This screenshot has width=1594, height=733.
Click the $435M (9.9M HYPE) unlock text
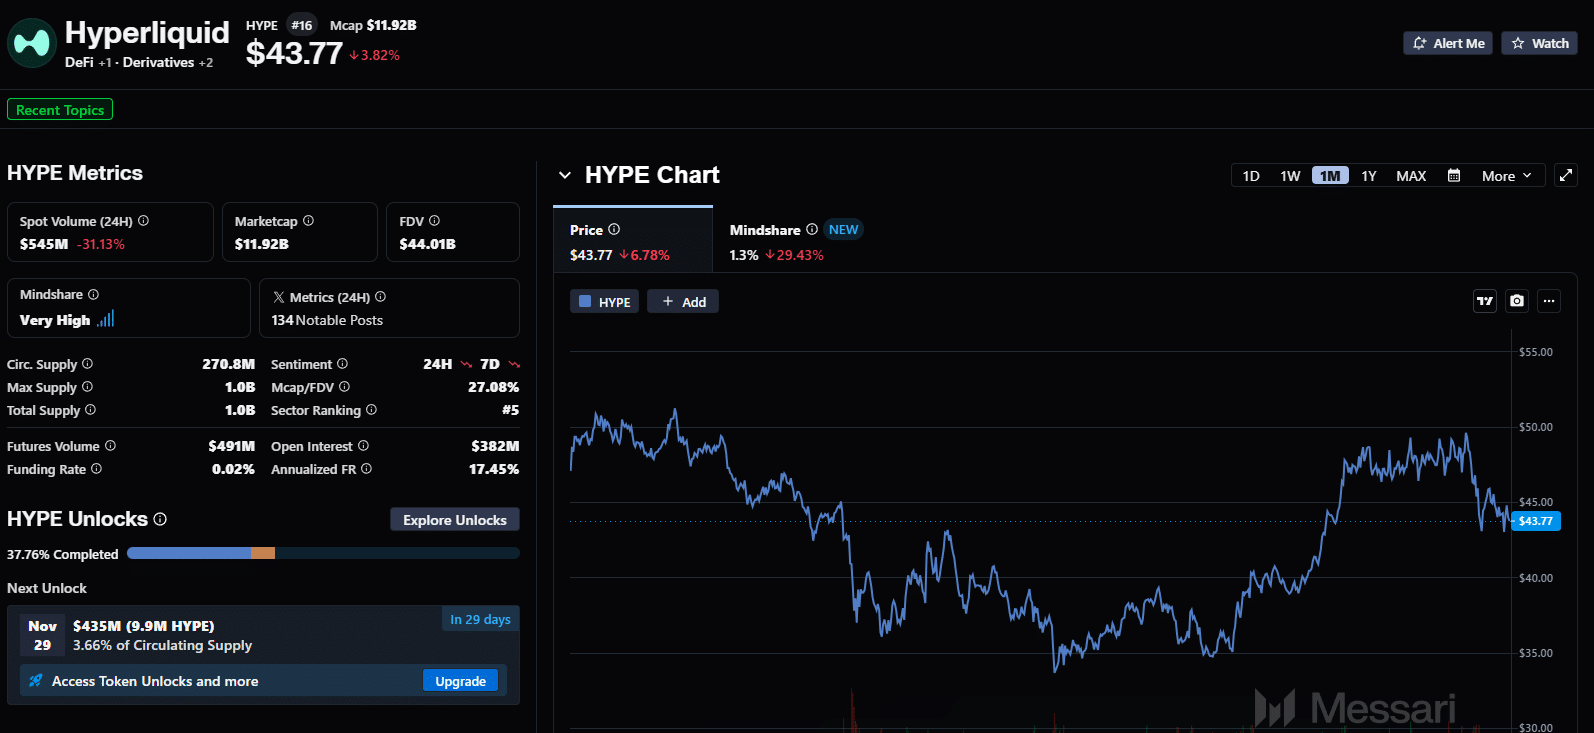click(144, 626)
